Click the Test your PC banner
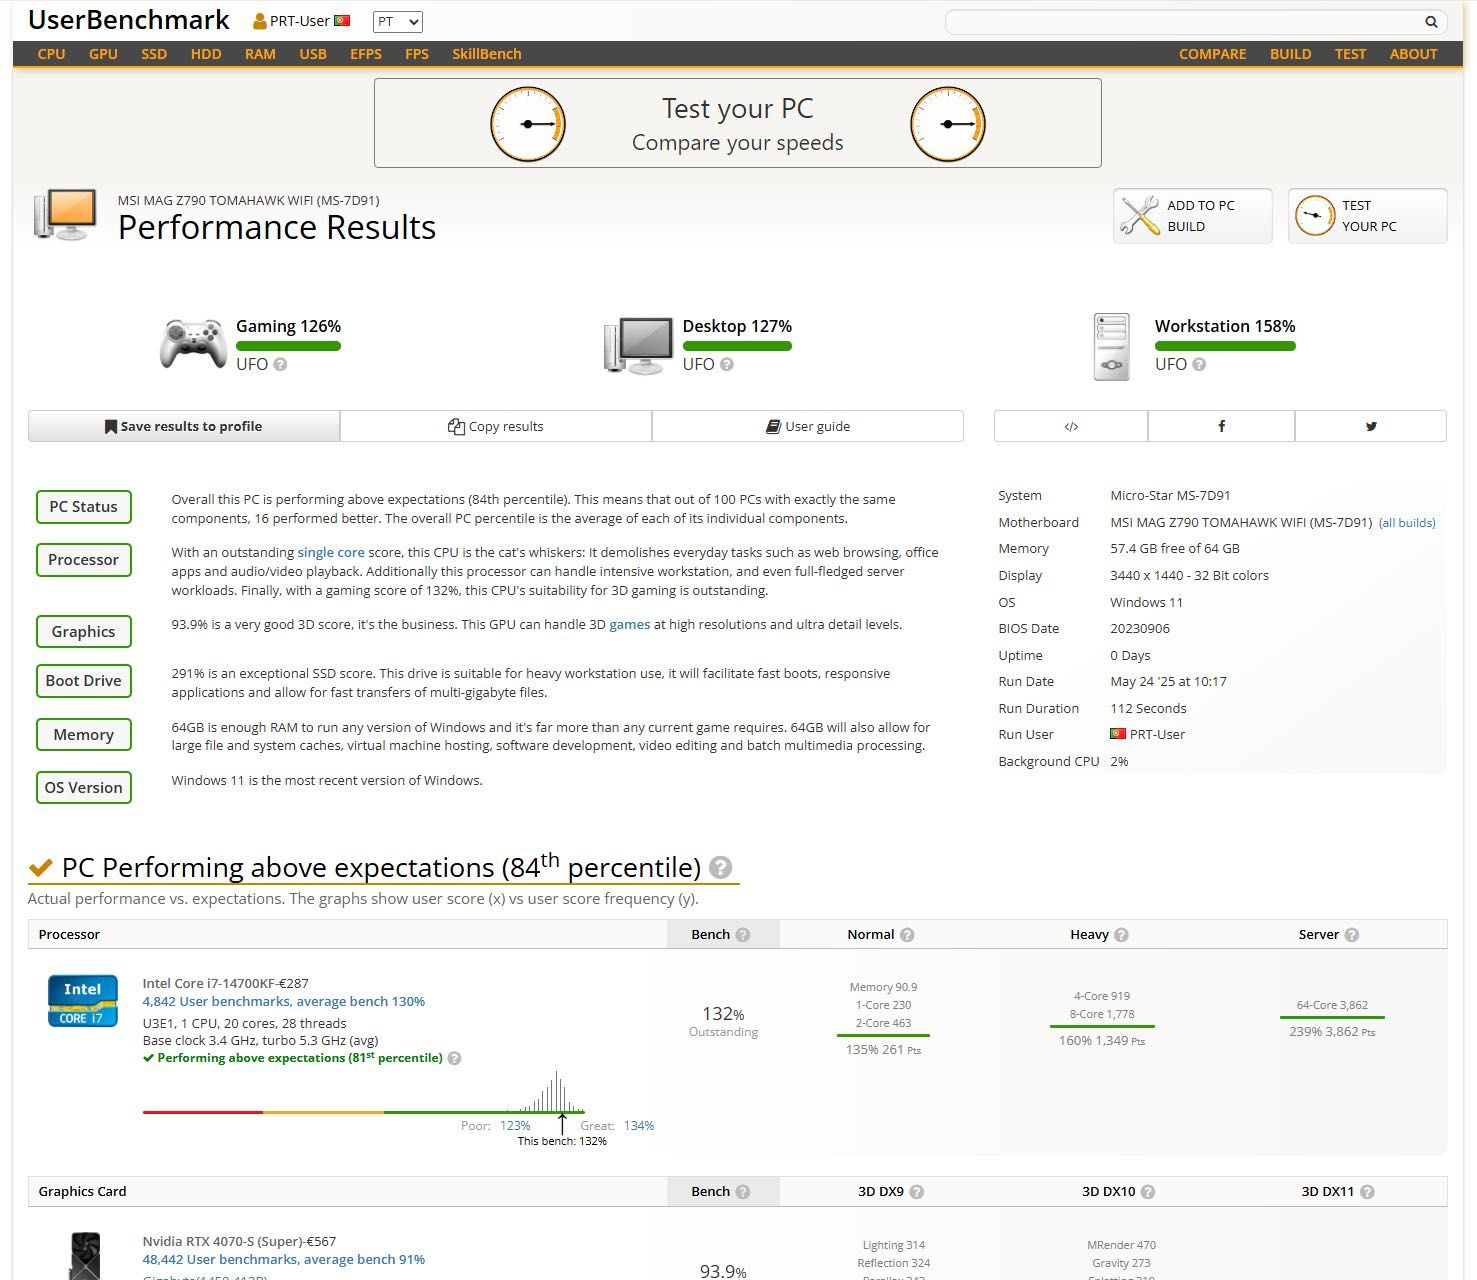The image size is (1477, 1280). click(738, 123)
